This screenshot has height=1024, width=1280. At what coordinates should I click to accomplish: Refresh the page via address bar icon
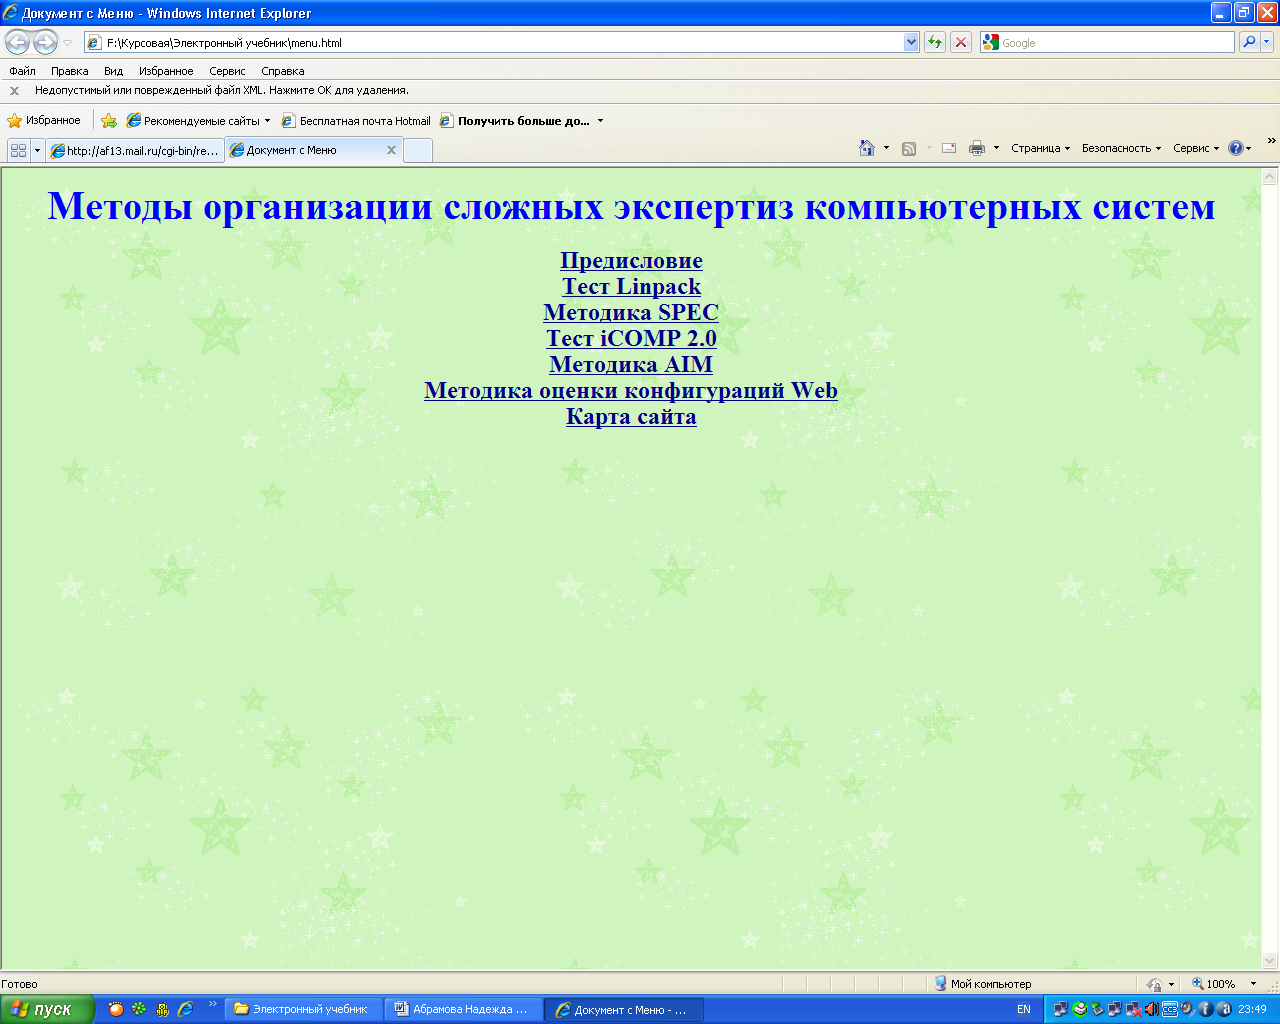935,42
